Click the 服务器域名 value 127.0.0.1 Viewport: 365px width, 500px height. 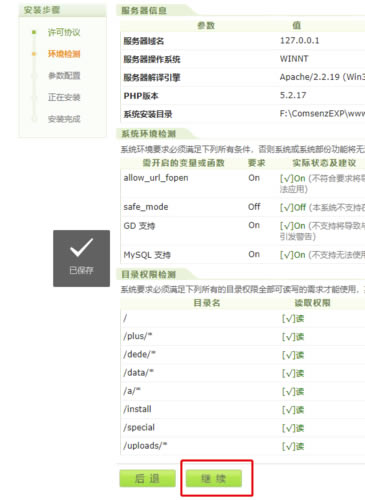(x=299, y=41)
